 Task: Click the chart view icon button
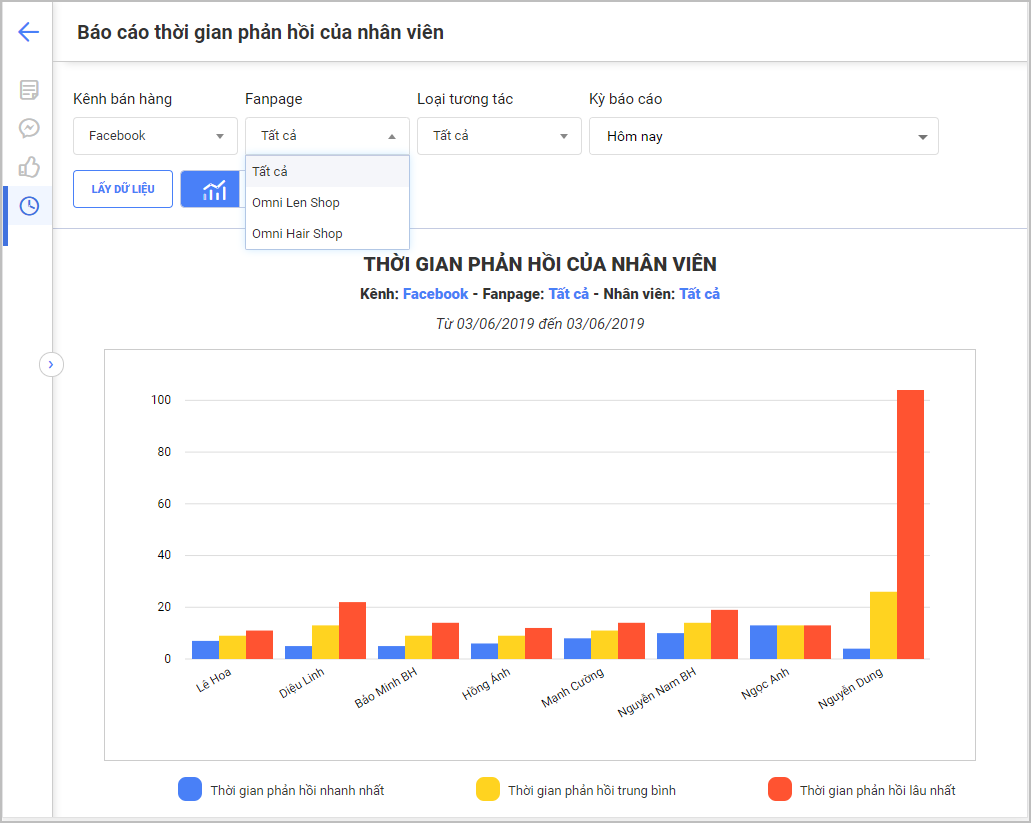click(212, 189)
